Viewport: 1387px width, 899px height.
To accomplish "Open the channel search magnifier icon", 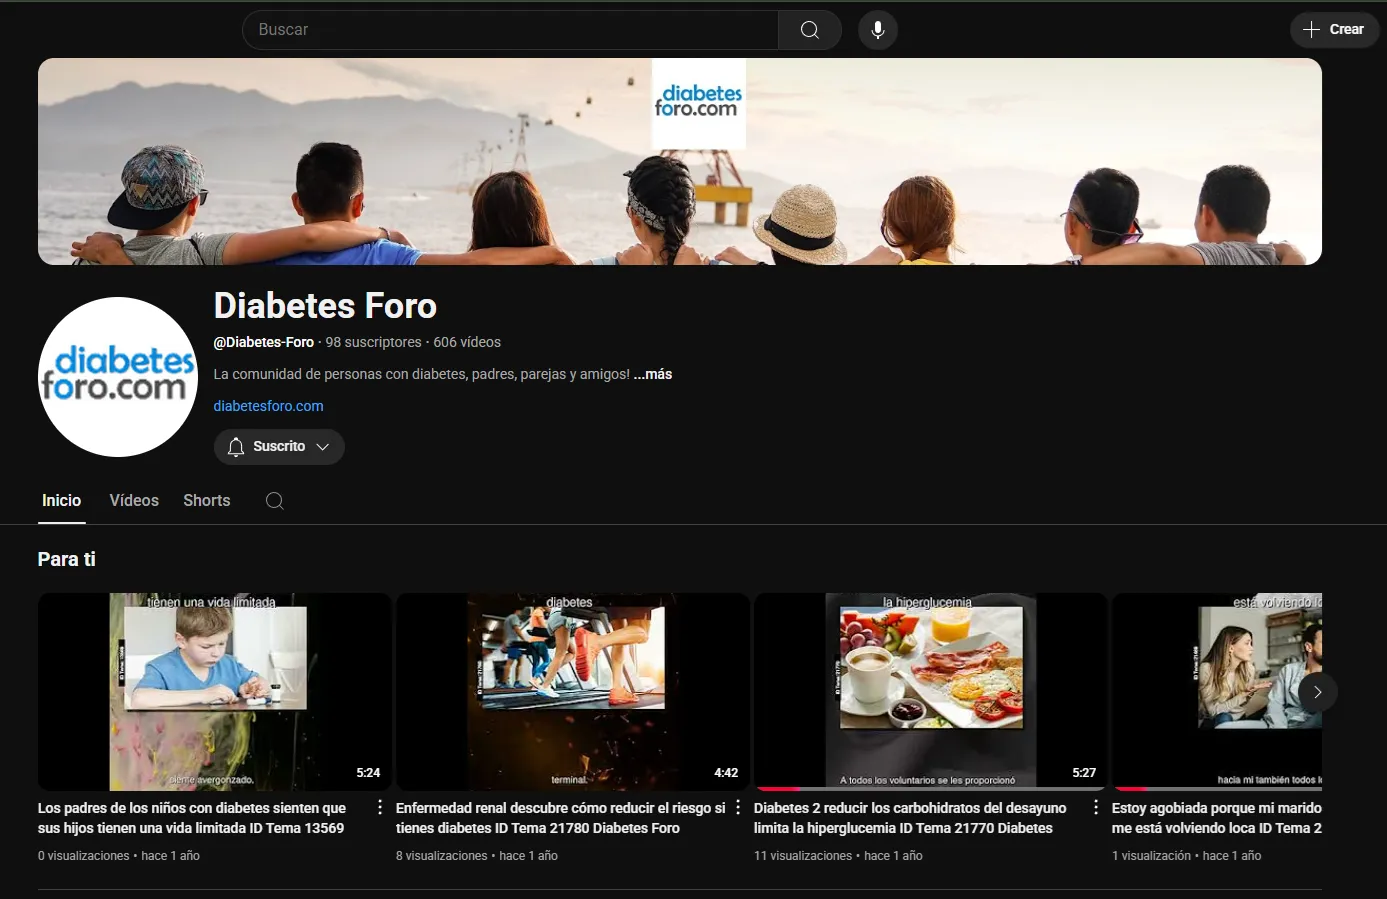I will (275, 501).
